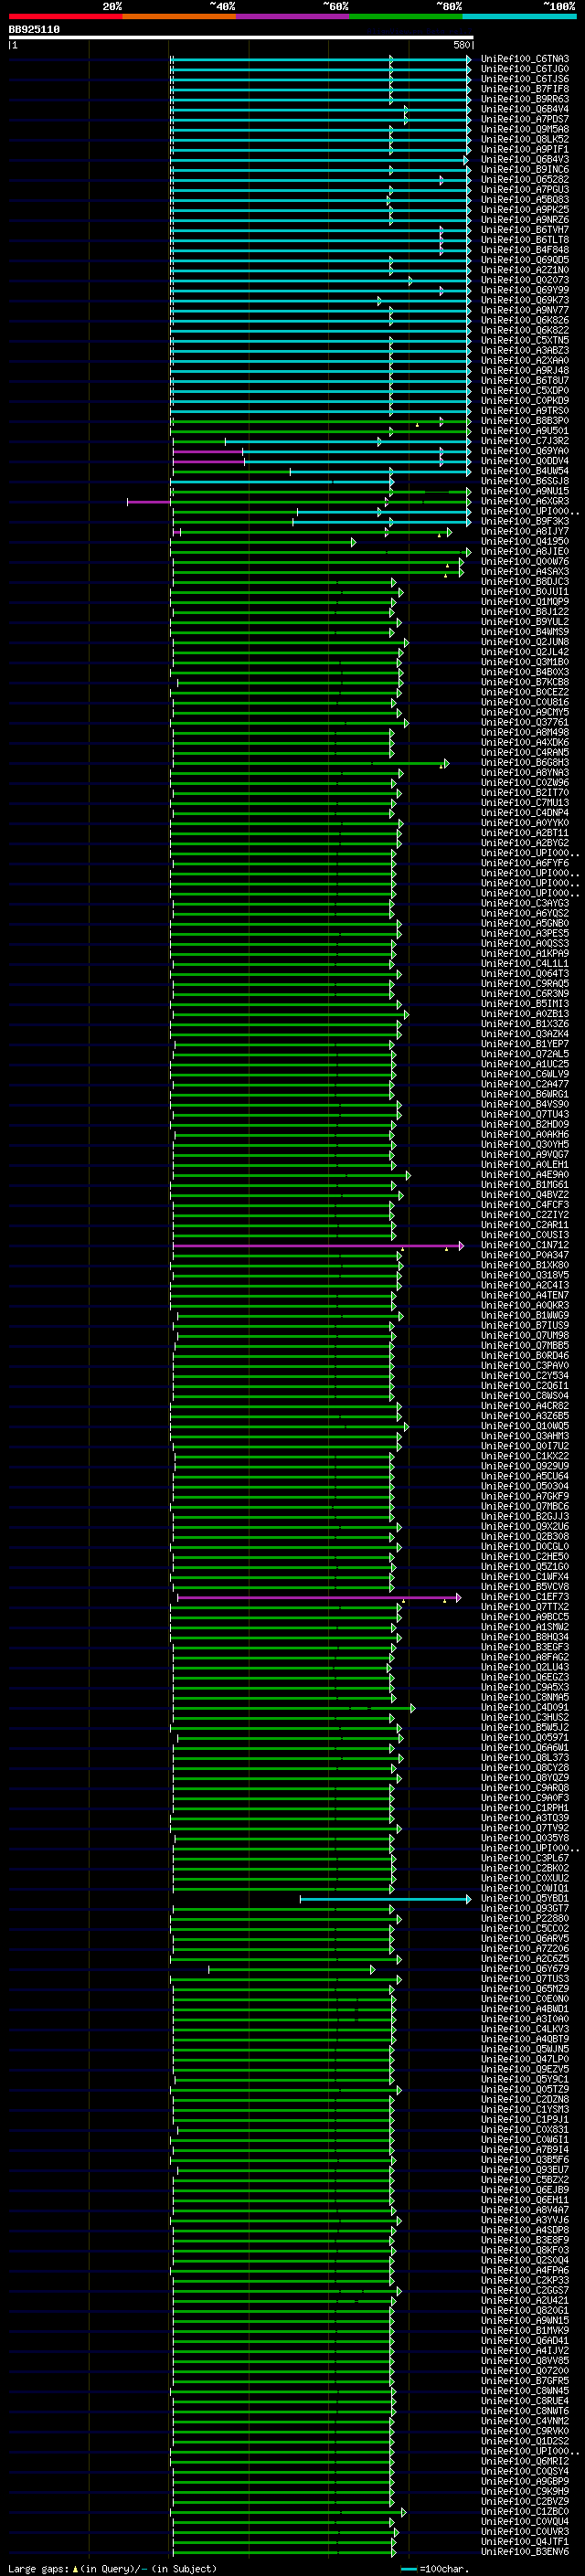Screen dimensions: 585x2576
Task: Select the UniRef100_Q1MQP9 label
Action: pyautogui.click(x=525, y=601)
